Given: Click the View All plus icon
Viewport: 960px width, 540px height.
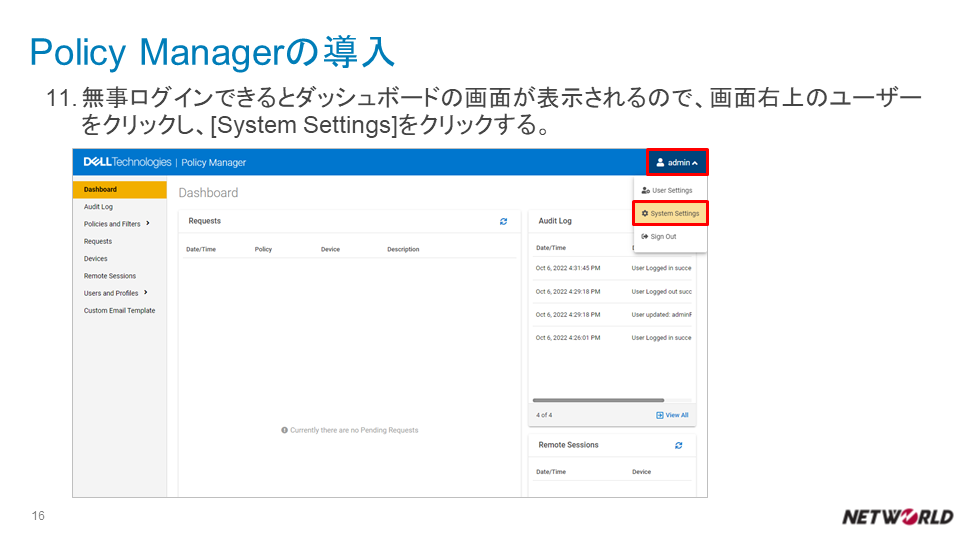Looking at the screenshot, I should (659, 415).
